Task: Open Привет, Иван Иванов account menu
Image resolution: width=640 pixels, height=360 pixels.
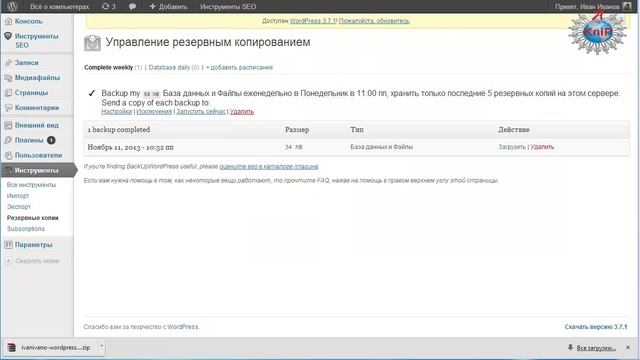Action: click(587, 7)
